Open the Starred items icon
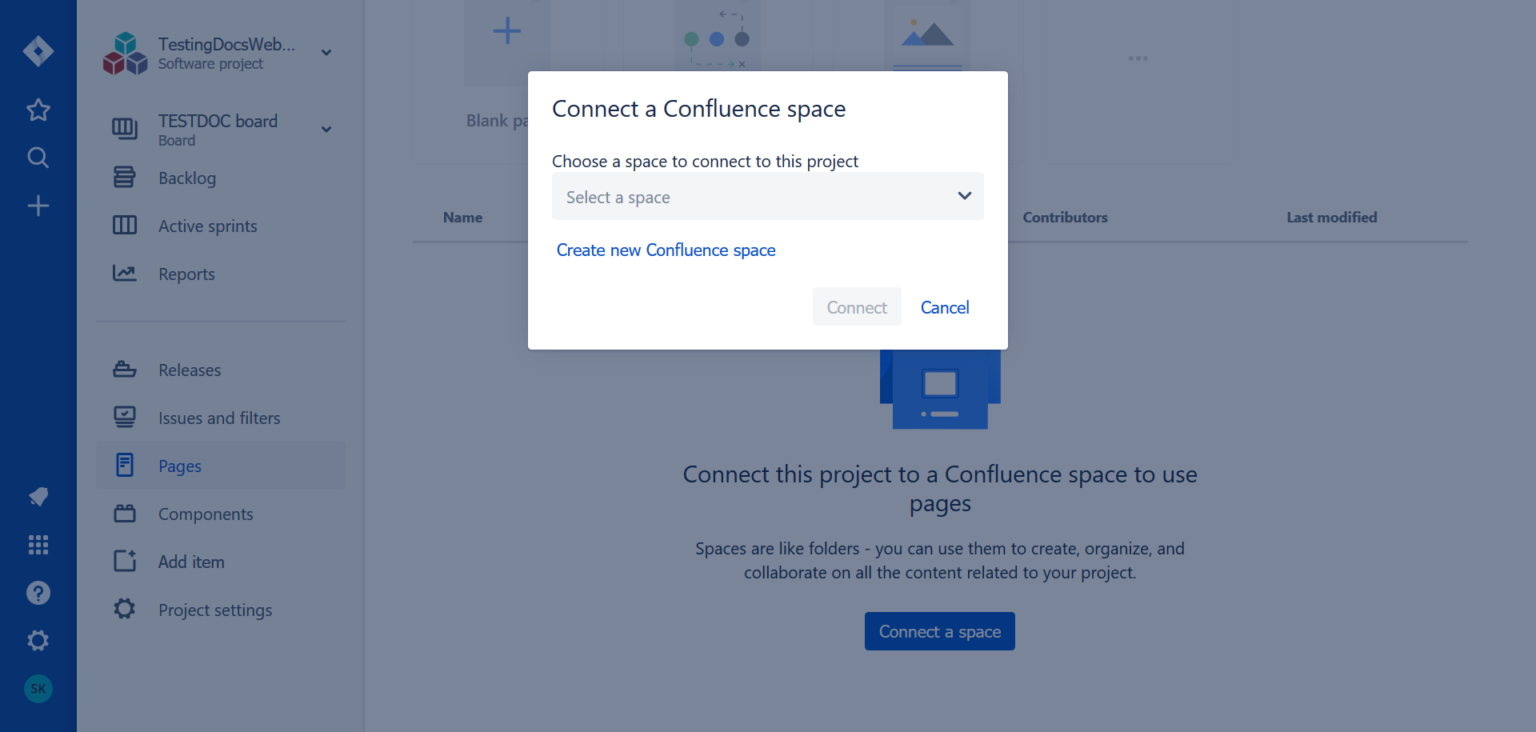This screenshot has width=1536, height=732. (x=38, y=110)
